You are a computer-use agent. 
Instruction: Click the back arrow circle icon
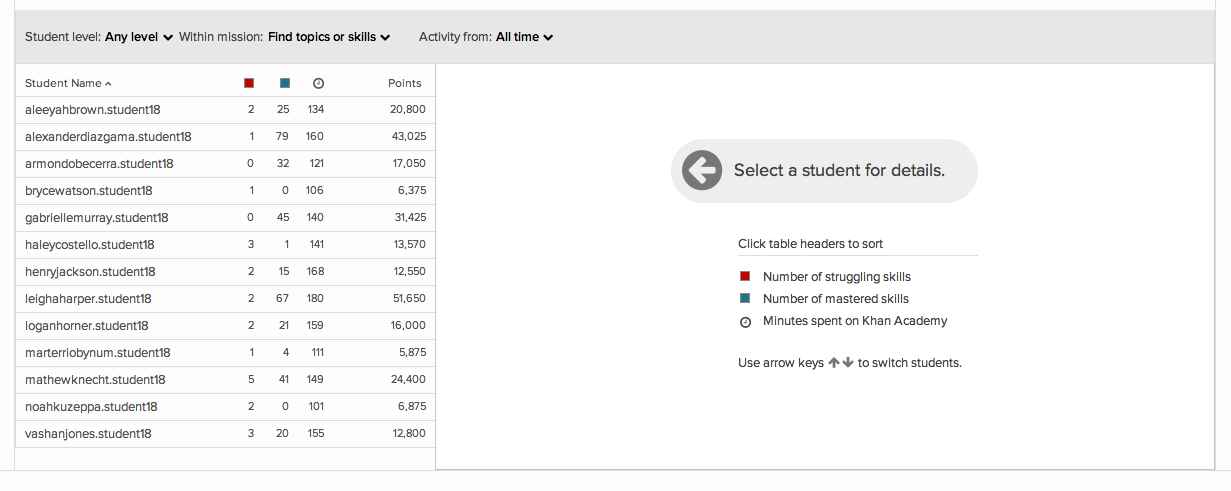[702, 170]
